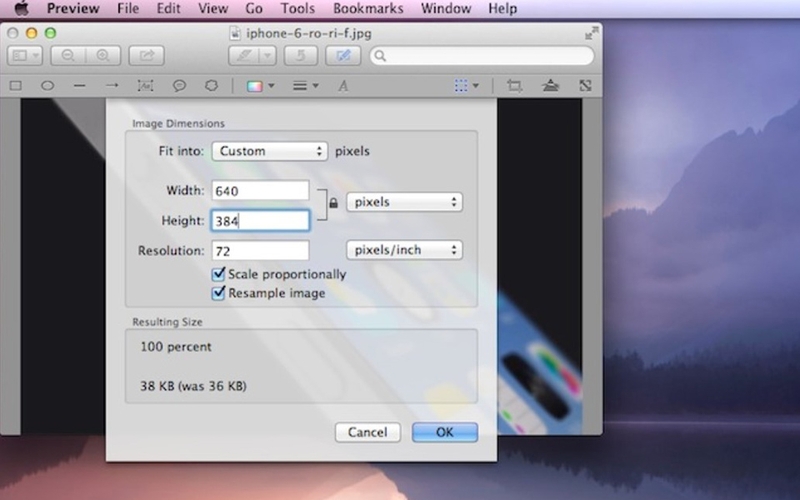800x500 pixels.
Task: Click the font style A icon
Action: pyautogui.click(x=343, y=86)
